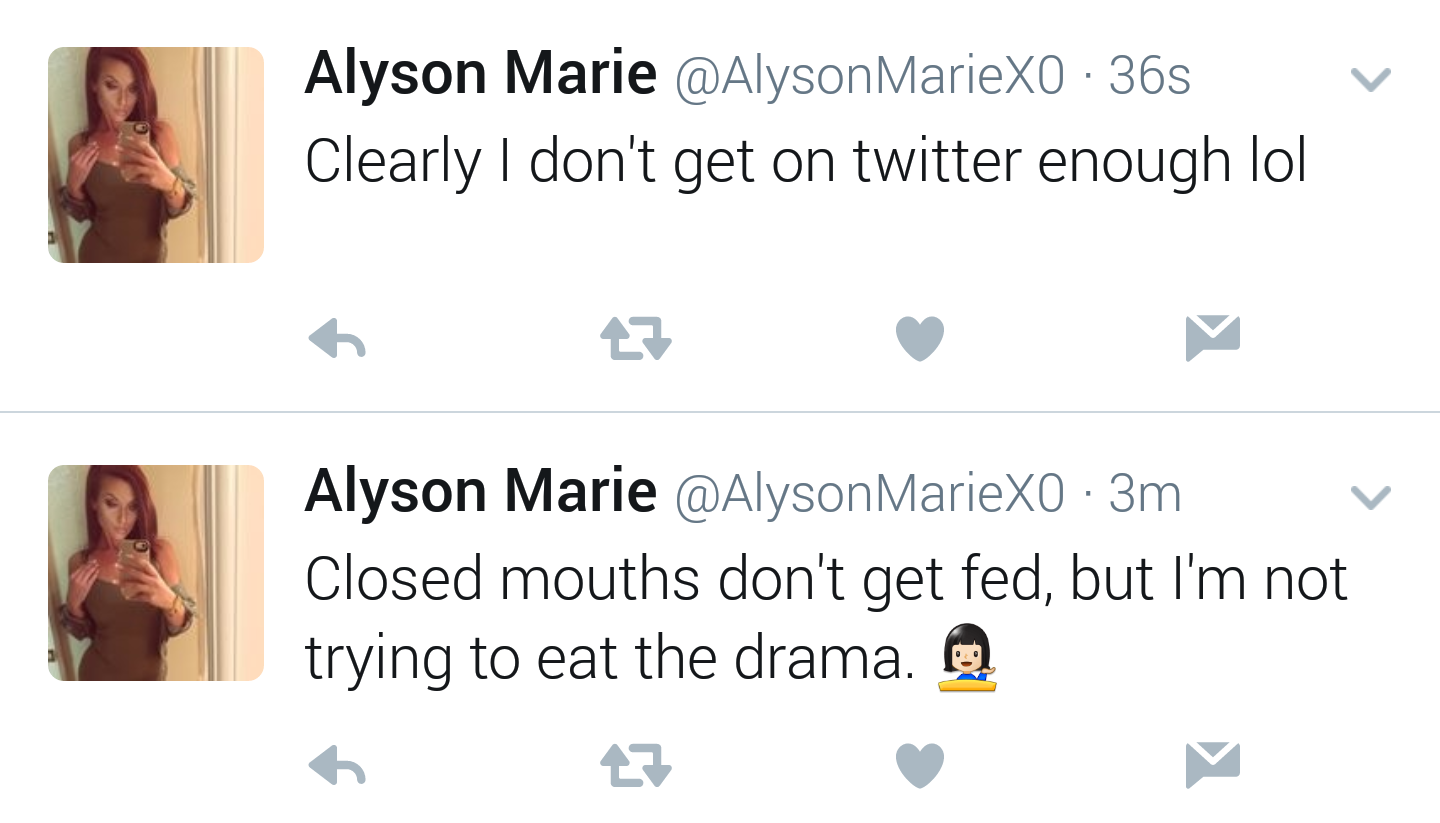The width and height of the screenshot is (1440, 823).
Task: Like the tweet posted 36s ago
Action: coord(920,338)
